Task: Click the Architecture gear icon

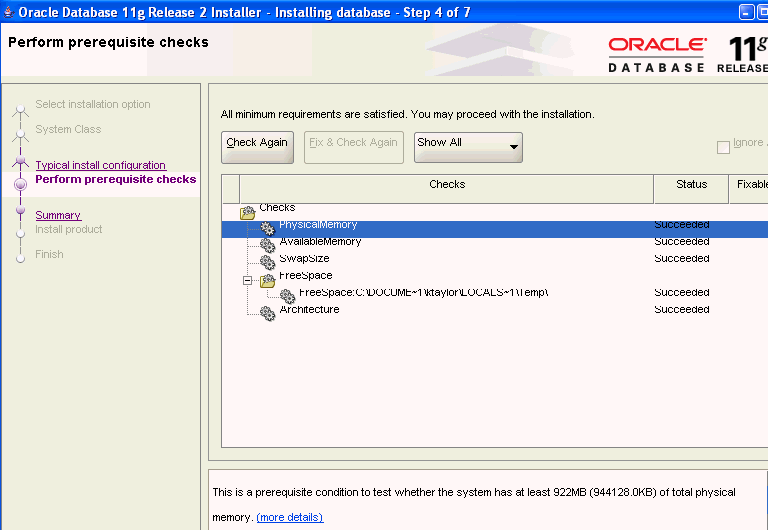Action: pos(267,313)
